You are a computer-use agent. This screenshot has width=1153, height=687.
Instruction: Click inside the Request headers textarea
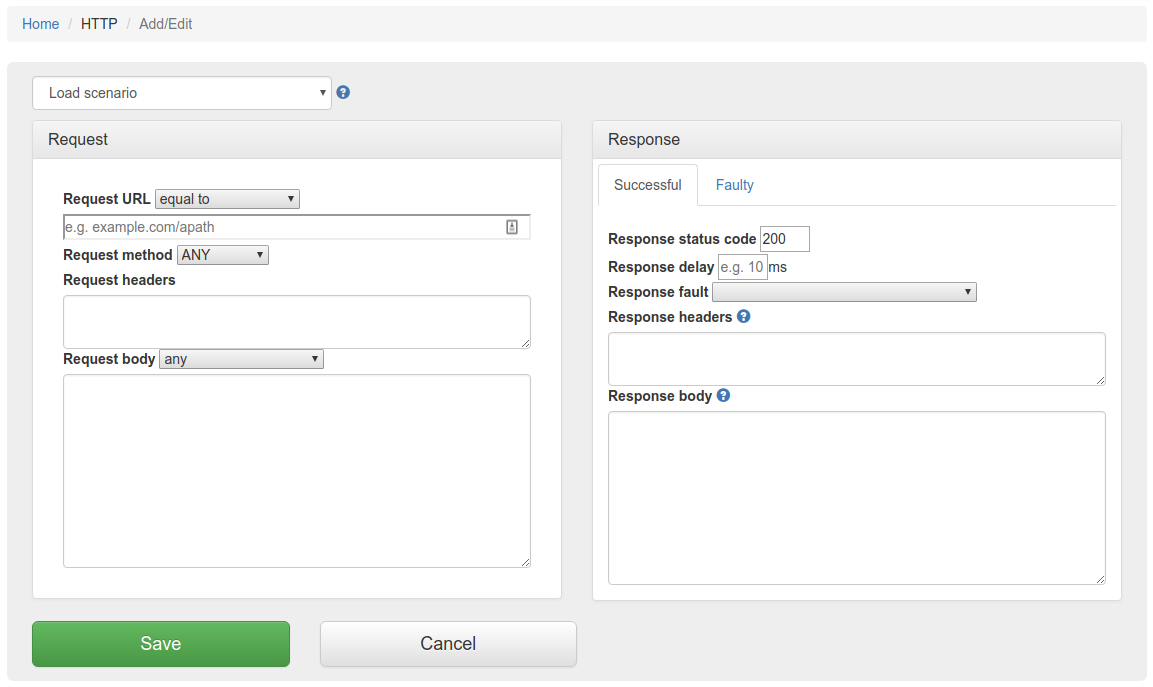[296, 321]
